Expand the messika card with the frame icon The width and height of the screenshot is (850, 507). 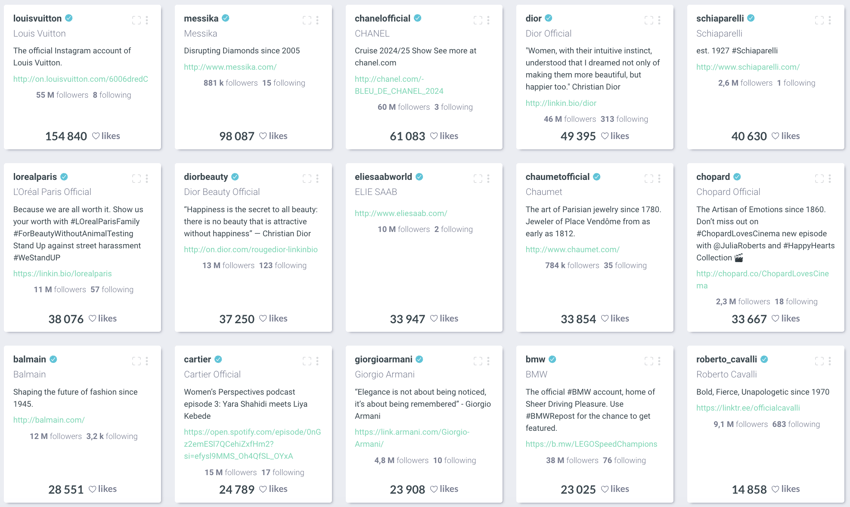click(307, 20)
